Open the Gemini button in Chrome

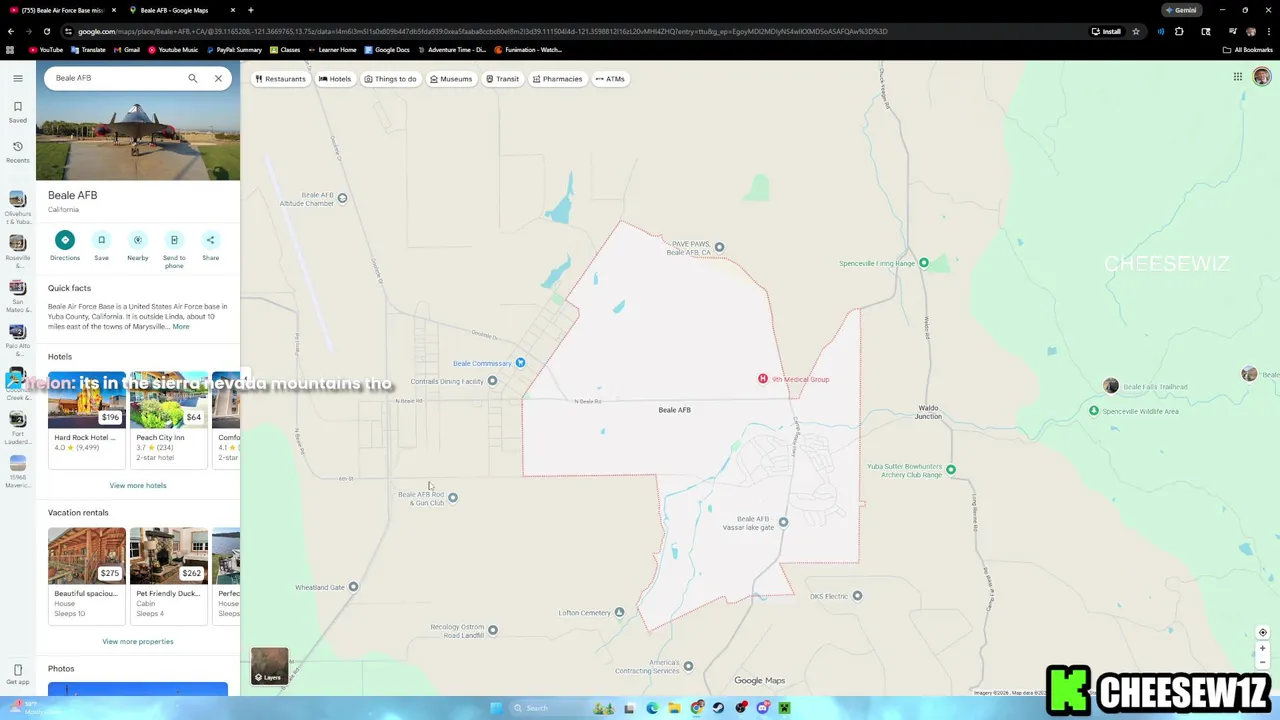(x=1180, y=10)
